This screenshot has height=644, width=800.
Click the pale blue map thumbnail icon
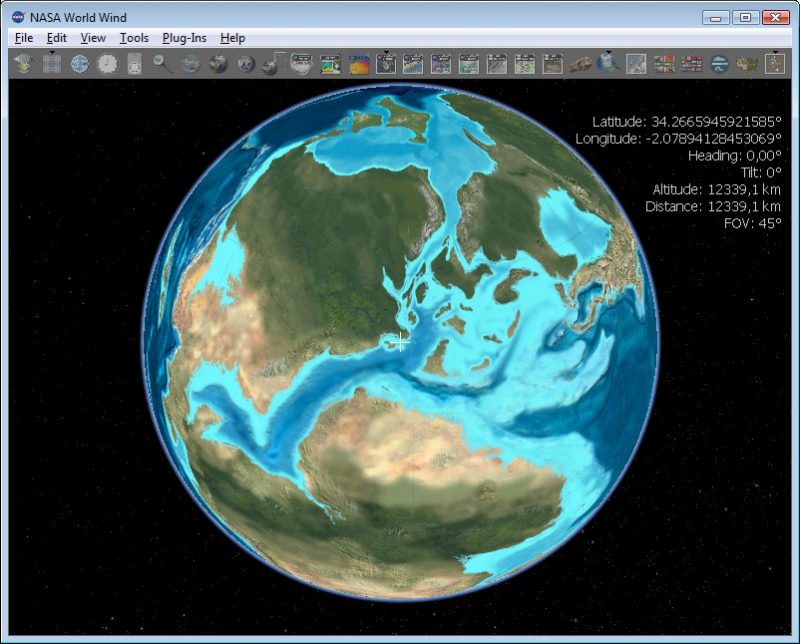tap(636, 64)
